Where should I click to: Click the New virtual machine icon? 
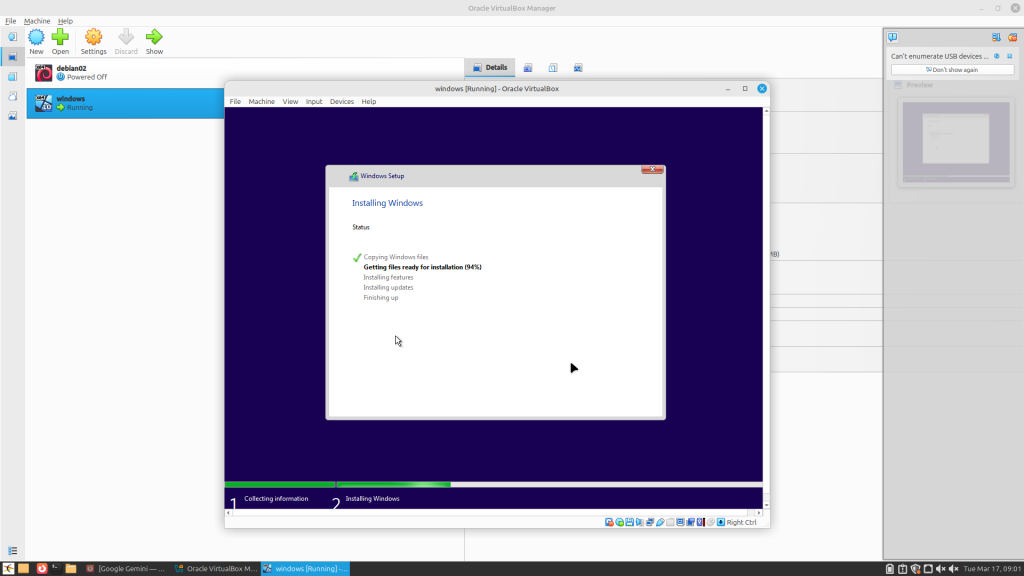point(36,40)
